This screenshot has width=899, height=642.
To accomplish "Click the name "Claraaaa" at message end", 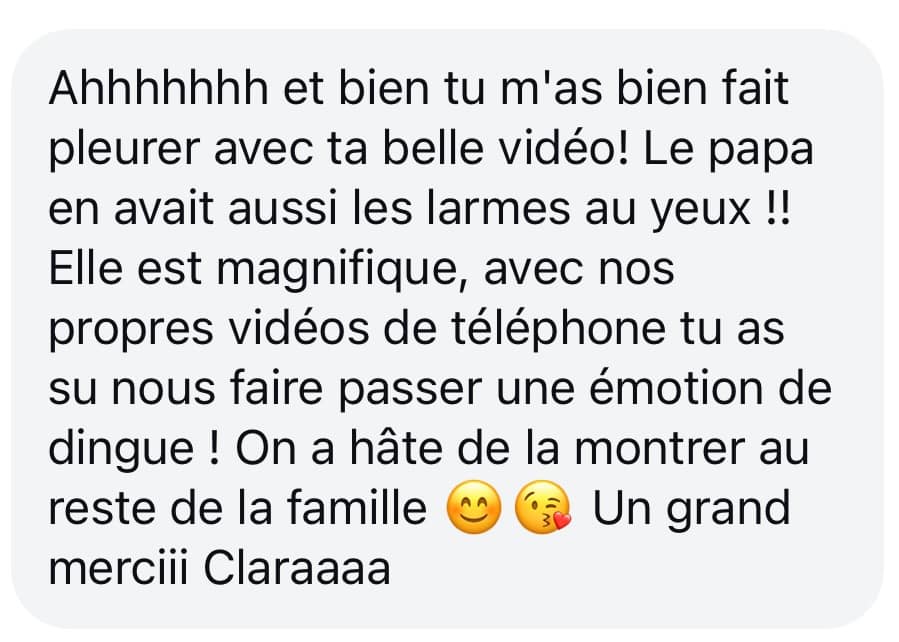I will 297,568.
